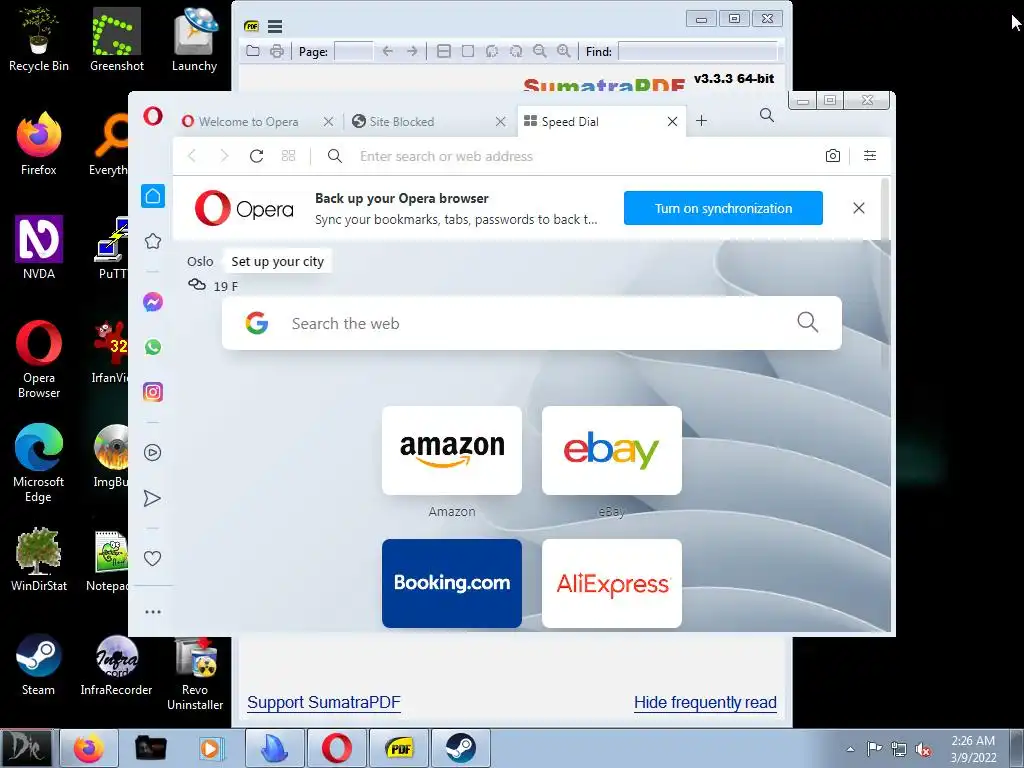Open the Opera main menu logo
This screenshot has height=768, width=1024.
point(153,117)
